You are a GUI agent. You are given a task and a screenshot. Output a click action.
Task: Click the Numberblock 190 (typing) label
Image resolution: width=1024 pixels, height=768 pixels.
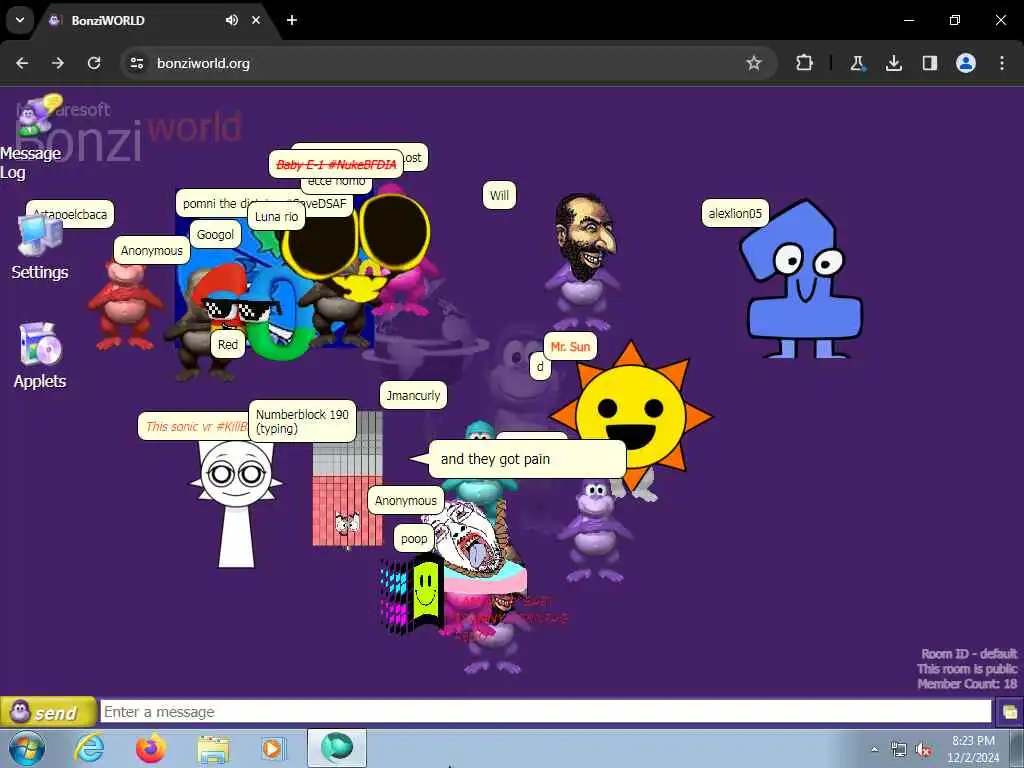click(302, 422)
